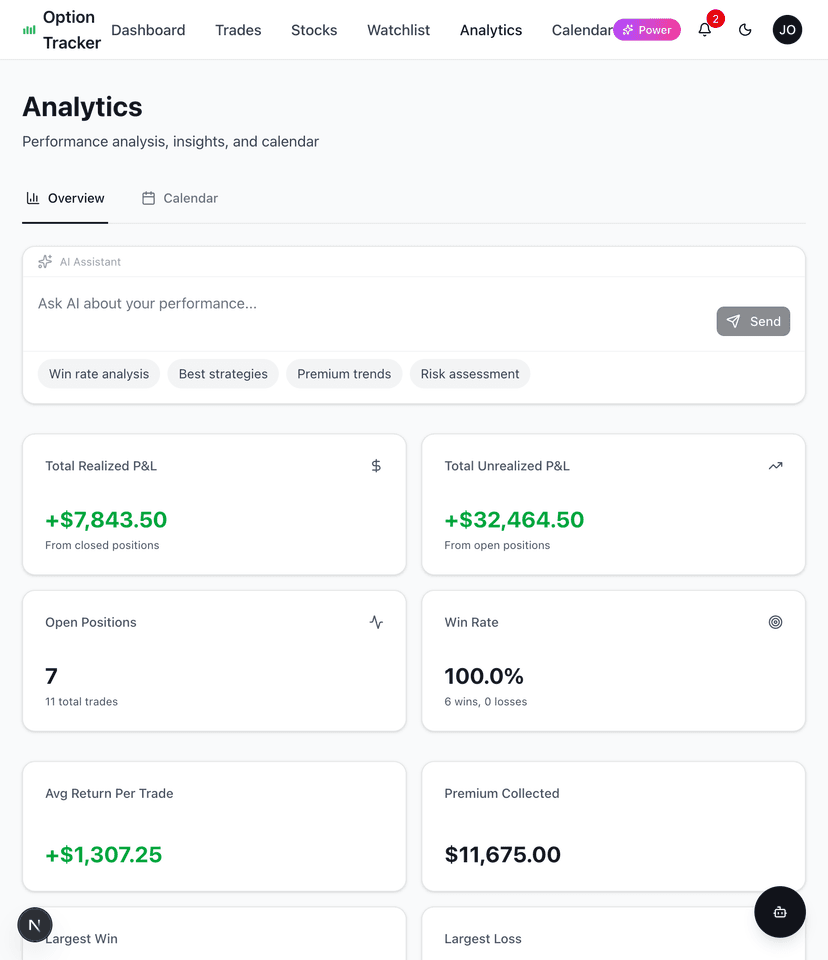Toggle dark mode with the moon icon
This screenshot has height=960, width=828.
point(745,30)
